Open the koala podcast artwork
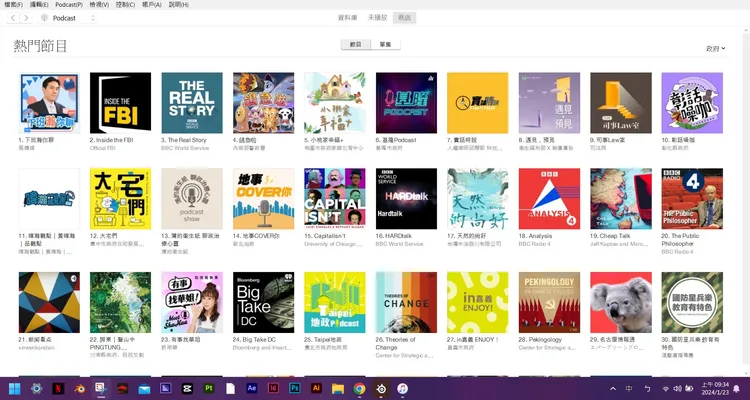750x400 pixels. 621,302
